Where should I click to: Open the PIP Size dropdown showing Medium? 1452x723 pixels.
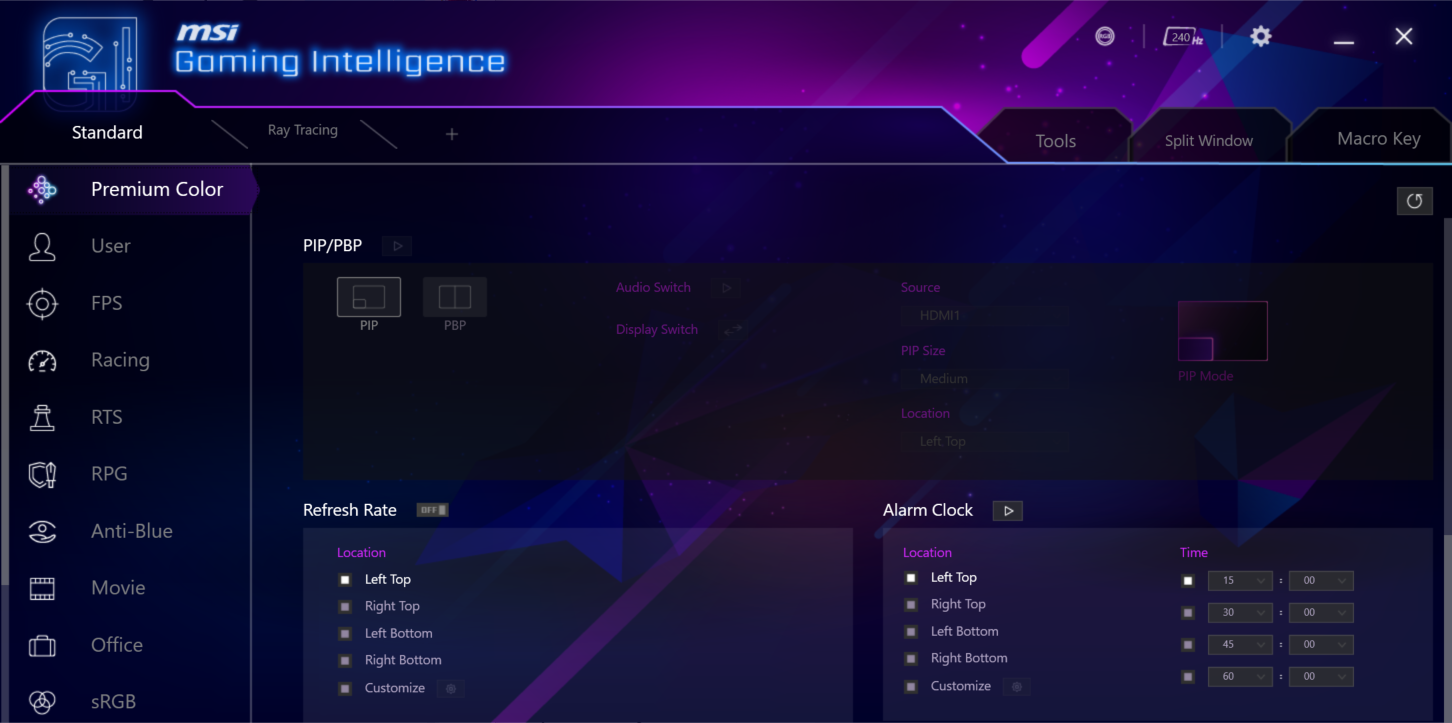point(983,379)
